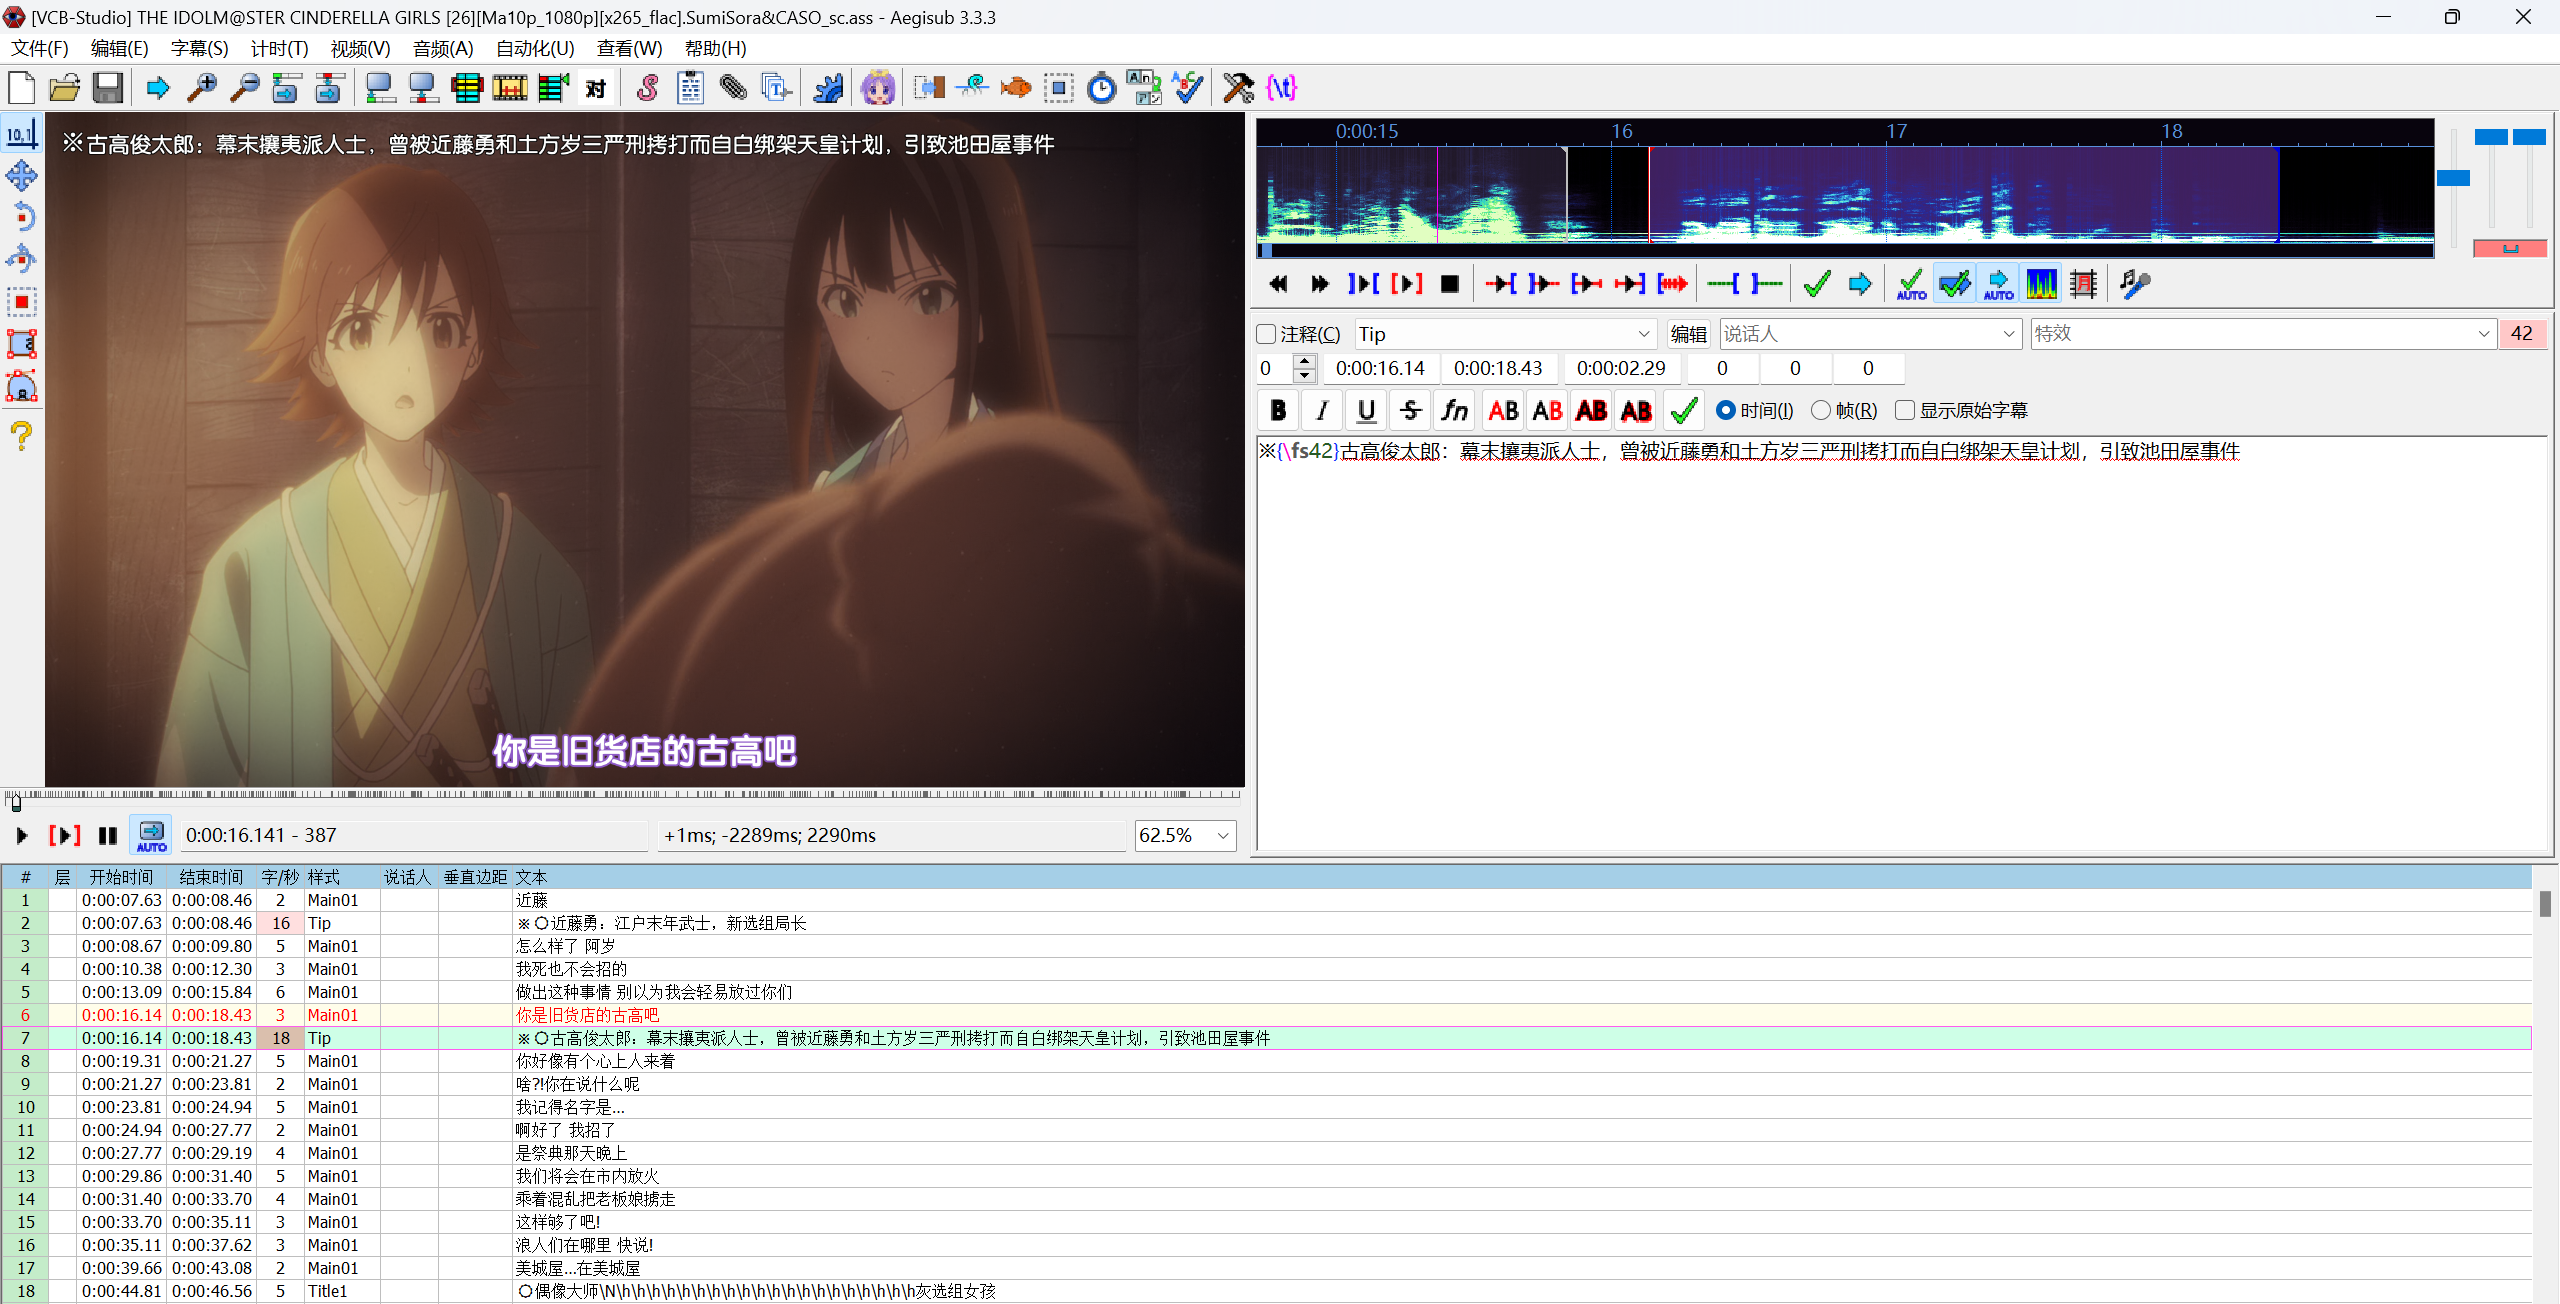Open Options hammer and wrench icon
Screen dimensions: 2560x1304
pos(1238,88)
